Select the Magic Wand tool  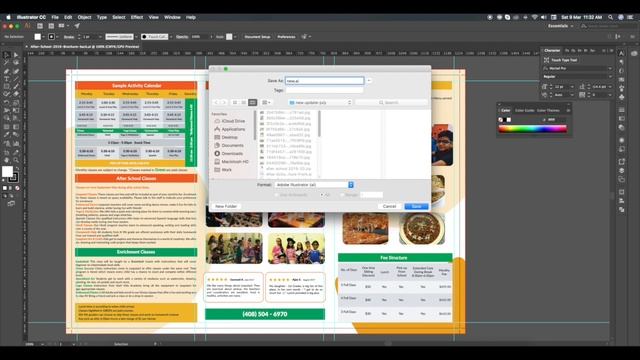pos(7,63)
